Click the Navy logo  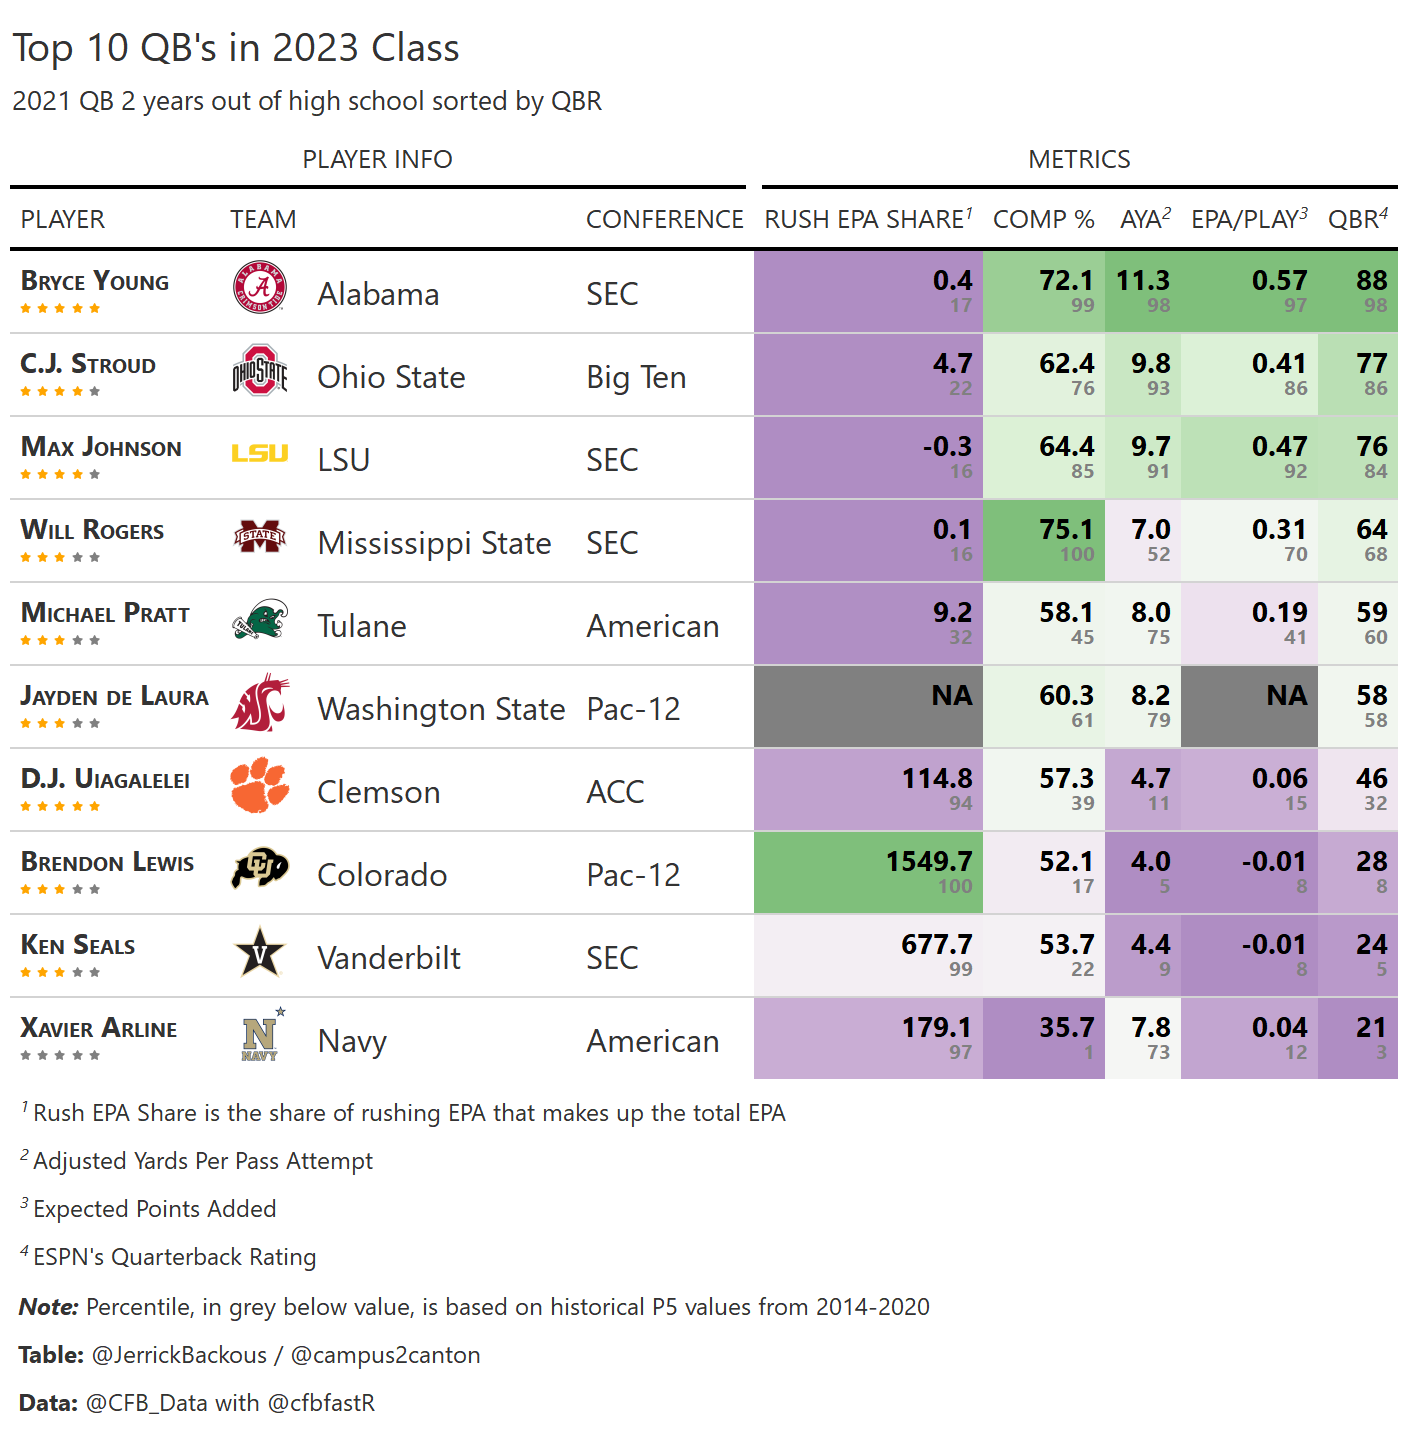tap(262, 1035)
